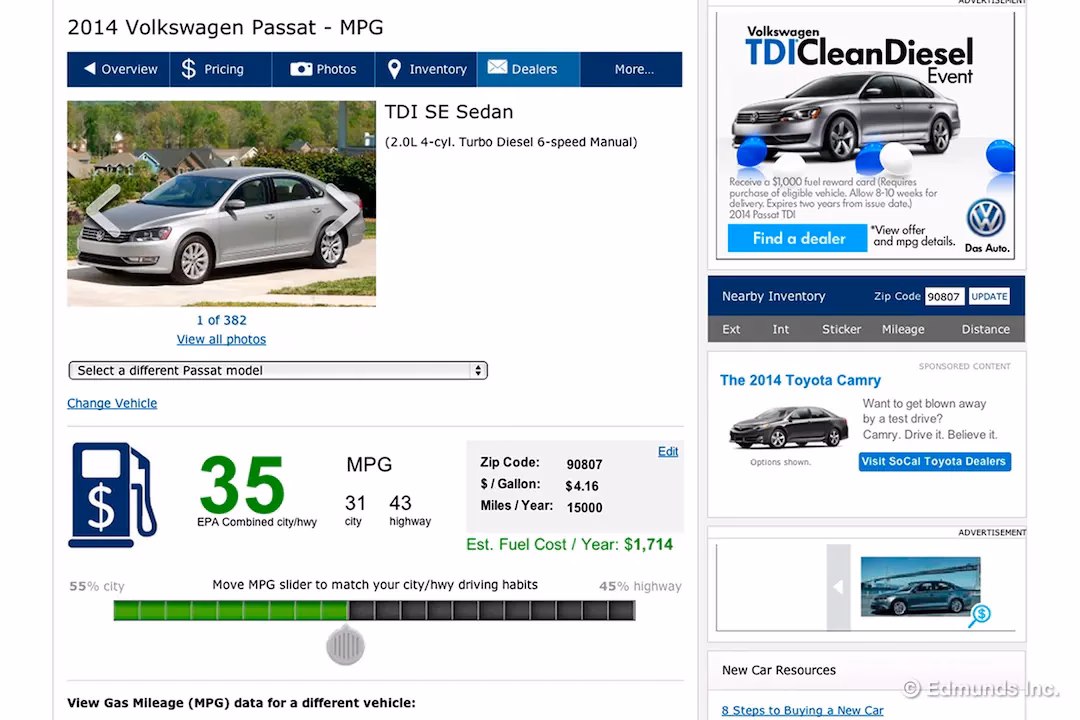Switch to the Overview tab
The image size is (1080, 720).
click(119, 69)
